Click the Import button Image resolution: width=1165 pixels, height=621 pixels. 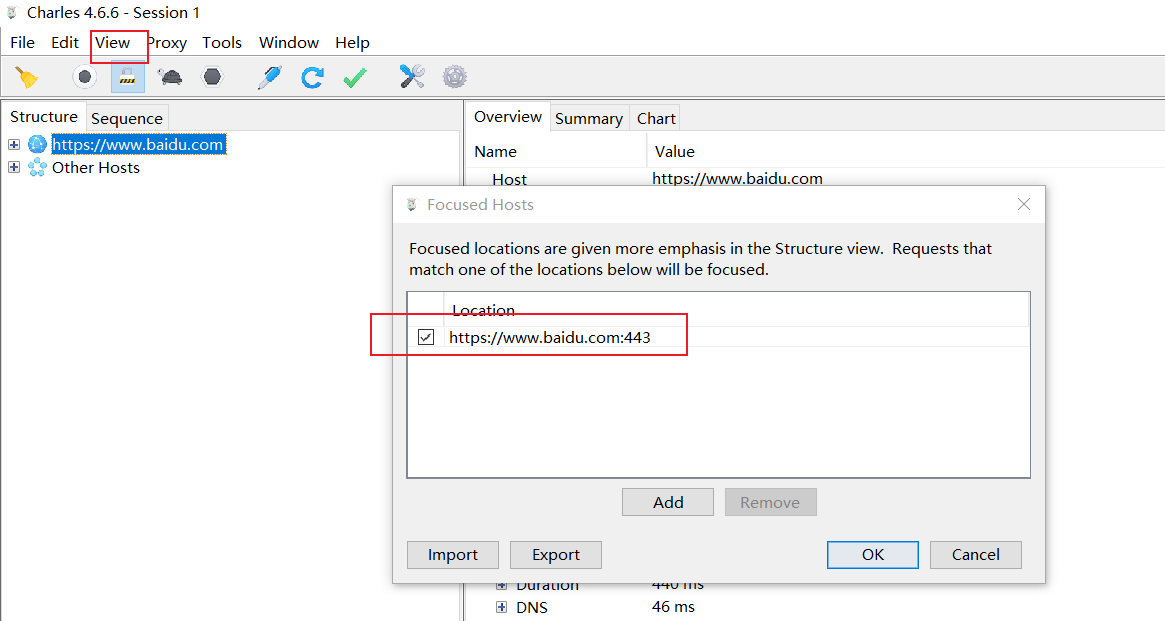[453, 555]
